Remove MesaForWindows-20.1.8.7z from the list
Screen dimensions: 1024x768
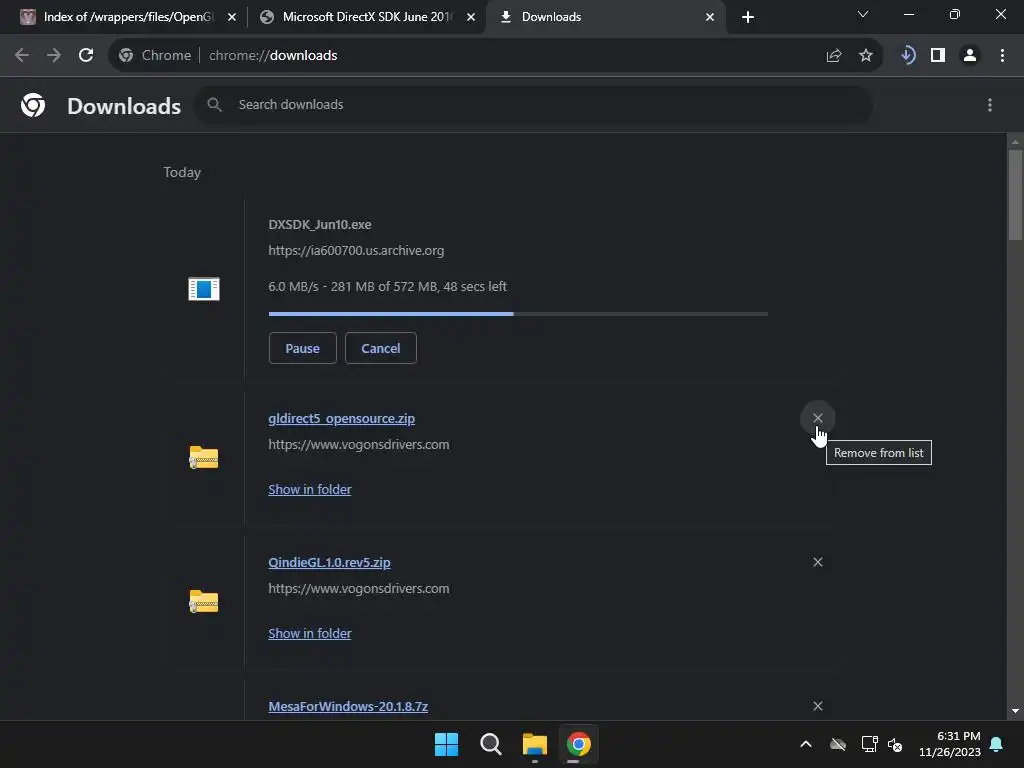[818, 706]
